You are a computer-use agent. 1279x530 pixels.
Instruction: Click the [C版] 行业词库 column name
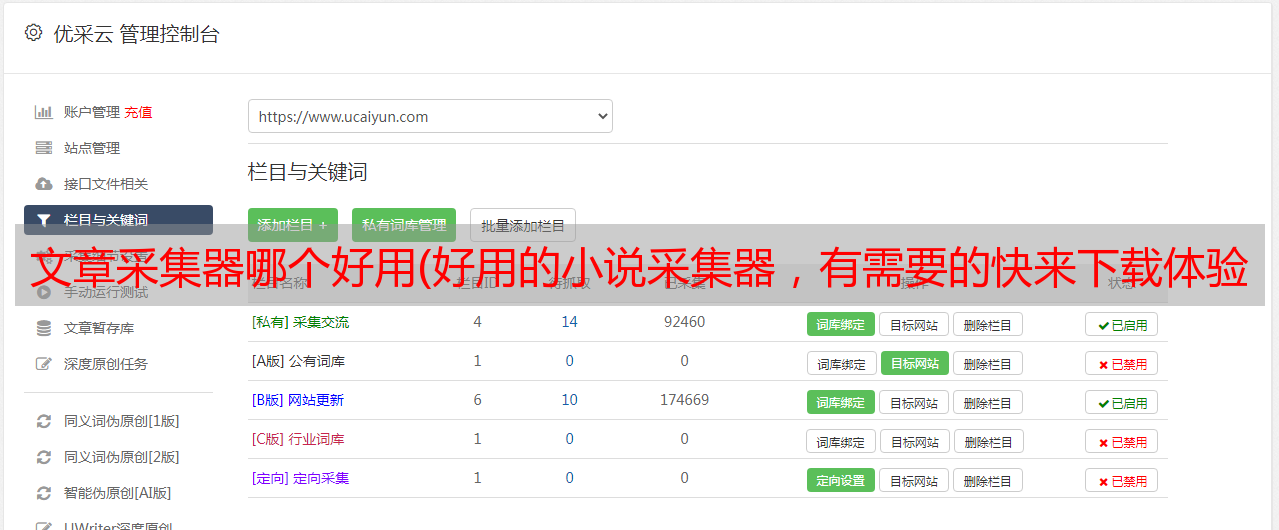tap(298, 439)
